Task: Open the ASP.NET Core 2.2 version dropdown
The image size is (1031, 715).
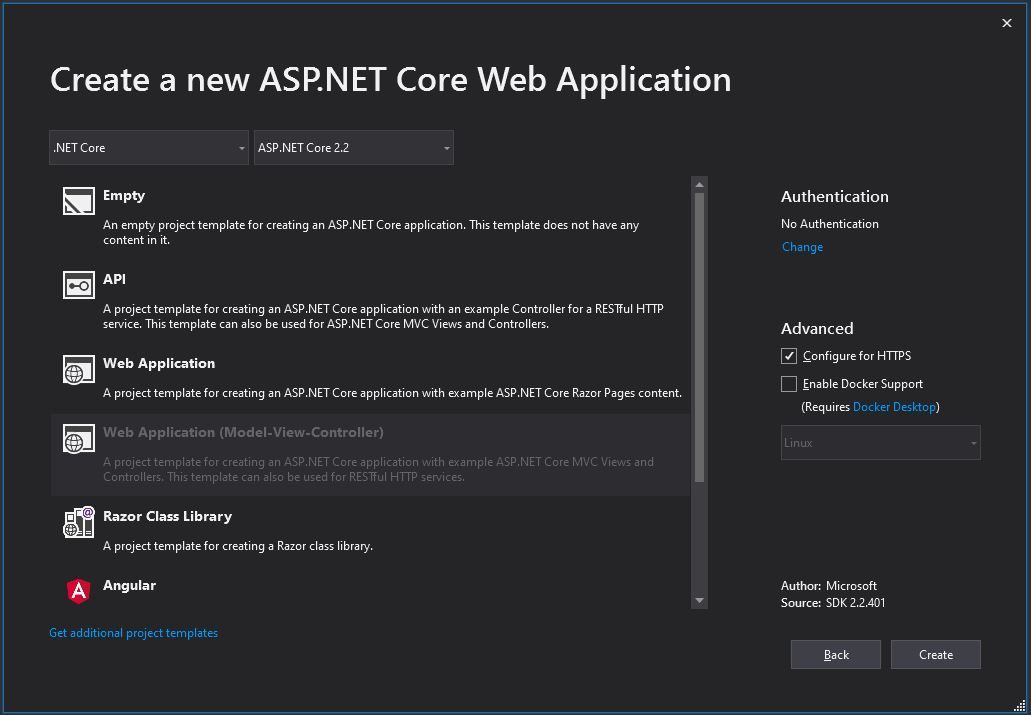Action: coord(354,147)
